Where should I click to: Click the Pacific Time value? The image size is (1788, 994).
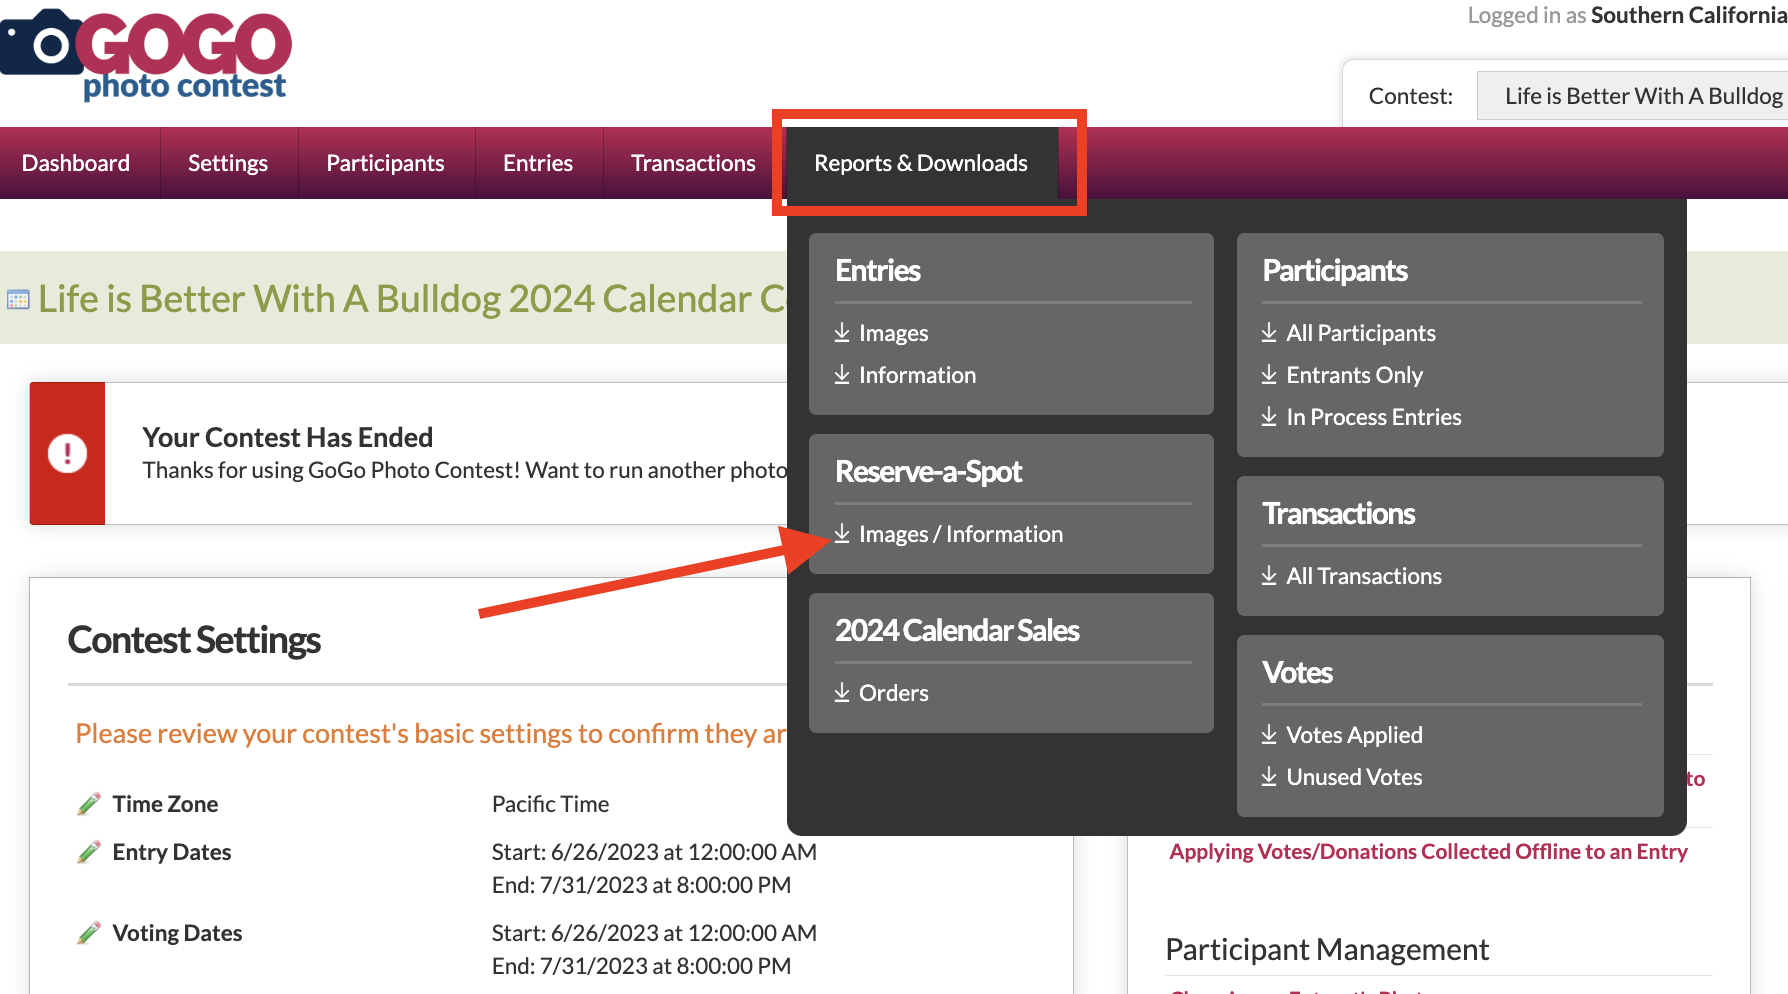click(550, 804)
